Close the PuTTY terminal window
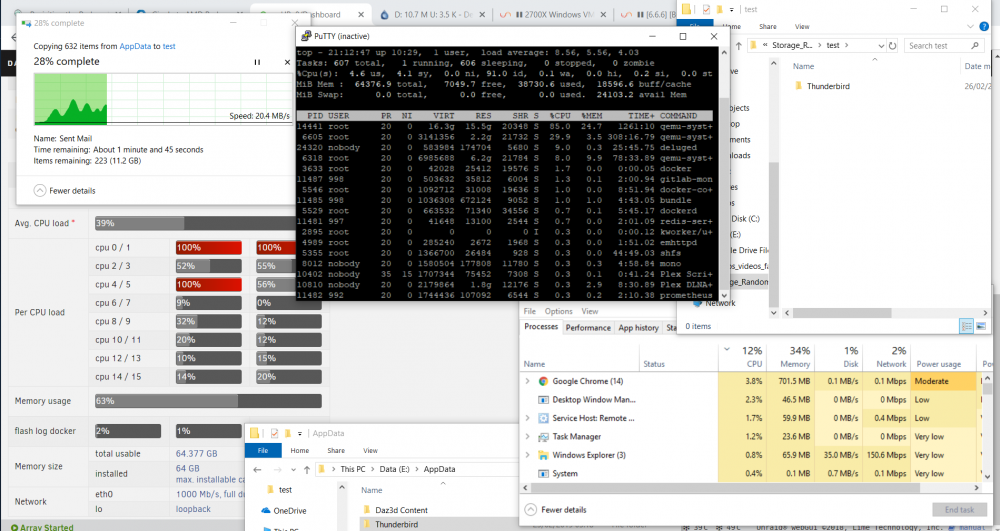 [x=714, y=36]
